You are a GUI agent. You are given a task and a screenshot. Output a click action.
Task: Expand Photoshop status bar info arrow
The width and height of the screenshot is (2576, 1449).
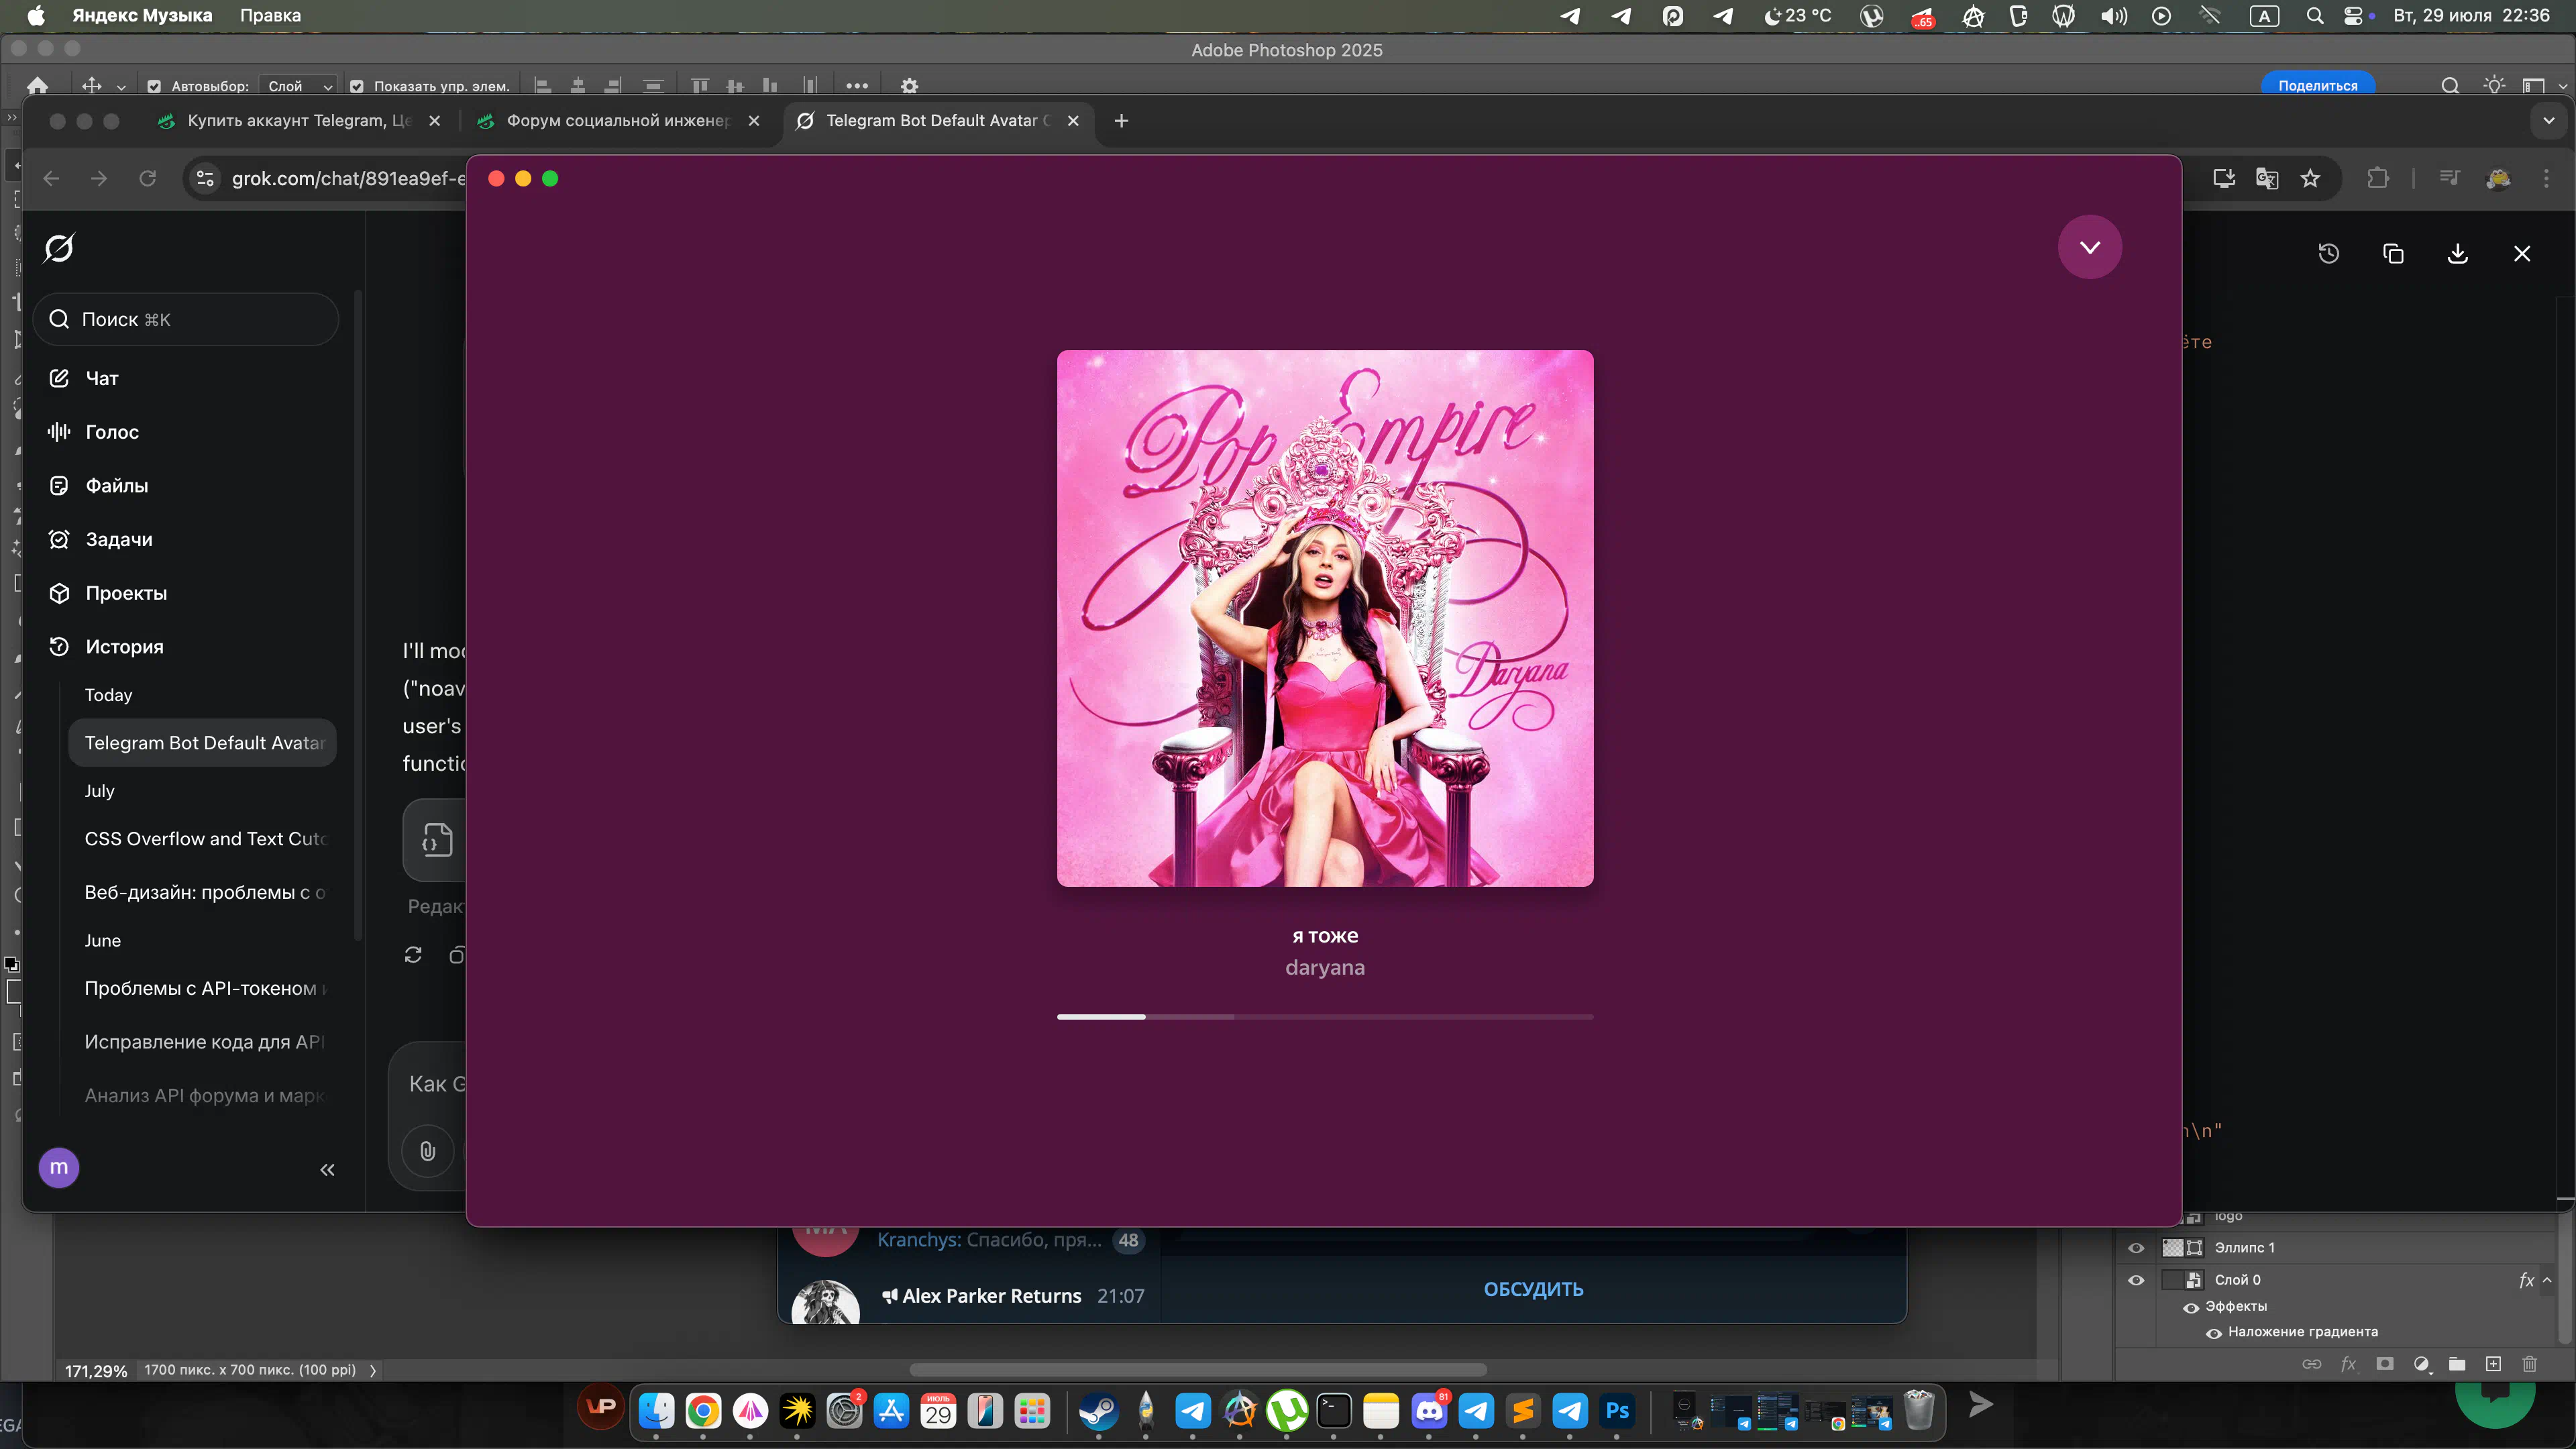[373, 1370]
